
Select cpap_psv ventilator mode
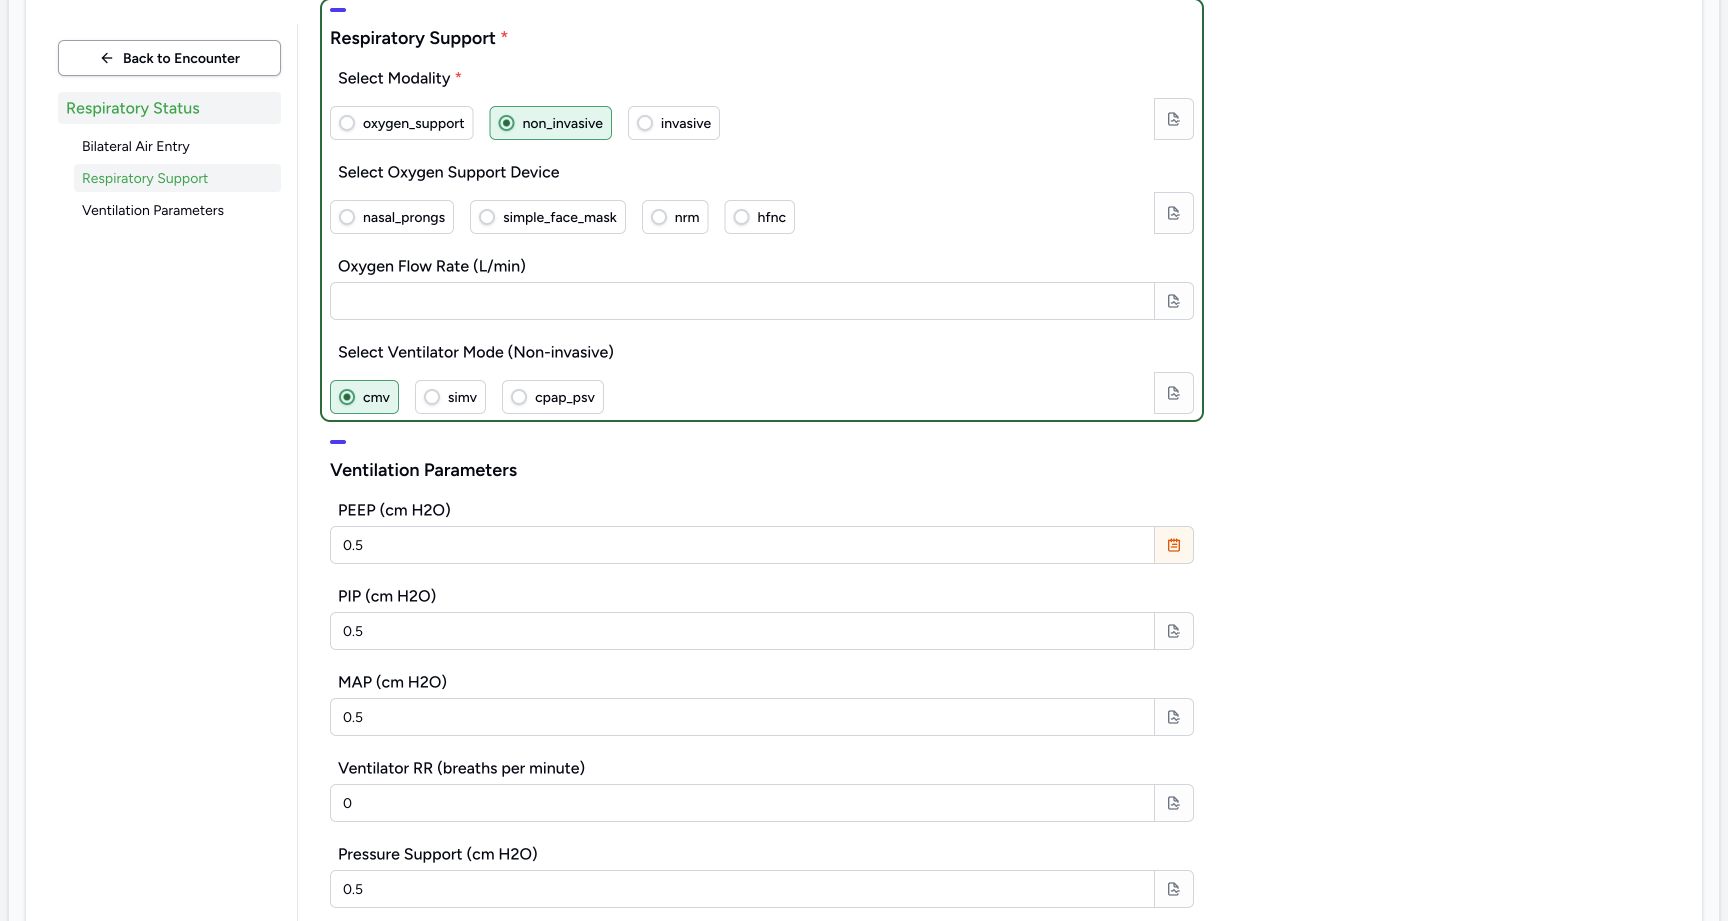tap(552, 397)
